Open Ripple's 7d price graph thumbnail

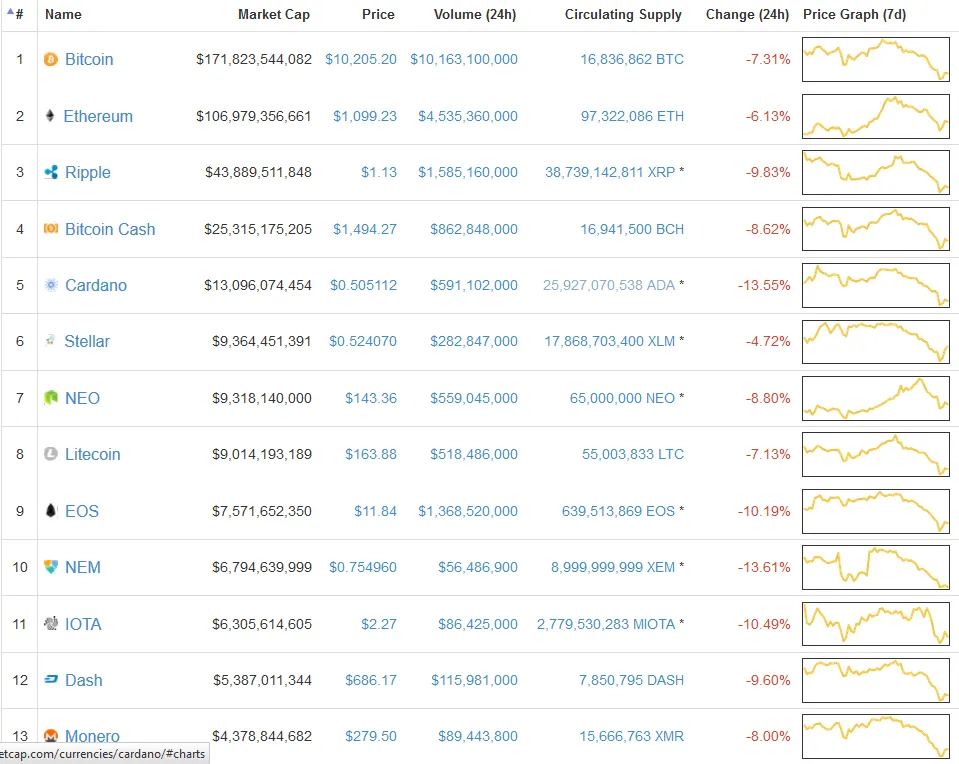tap(876, 172)
